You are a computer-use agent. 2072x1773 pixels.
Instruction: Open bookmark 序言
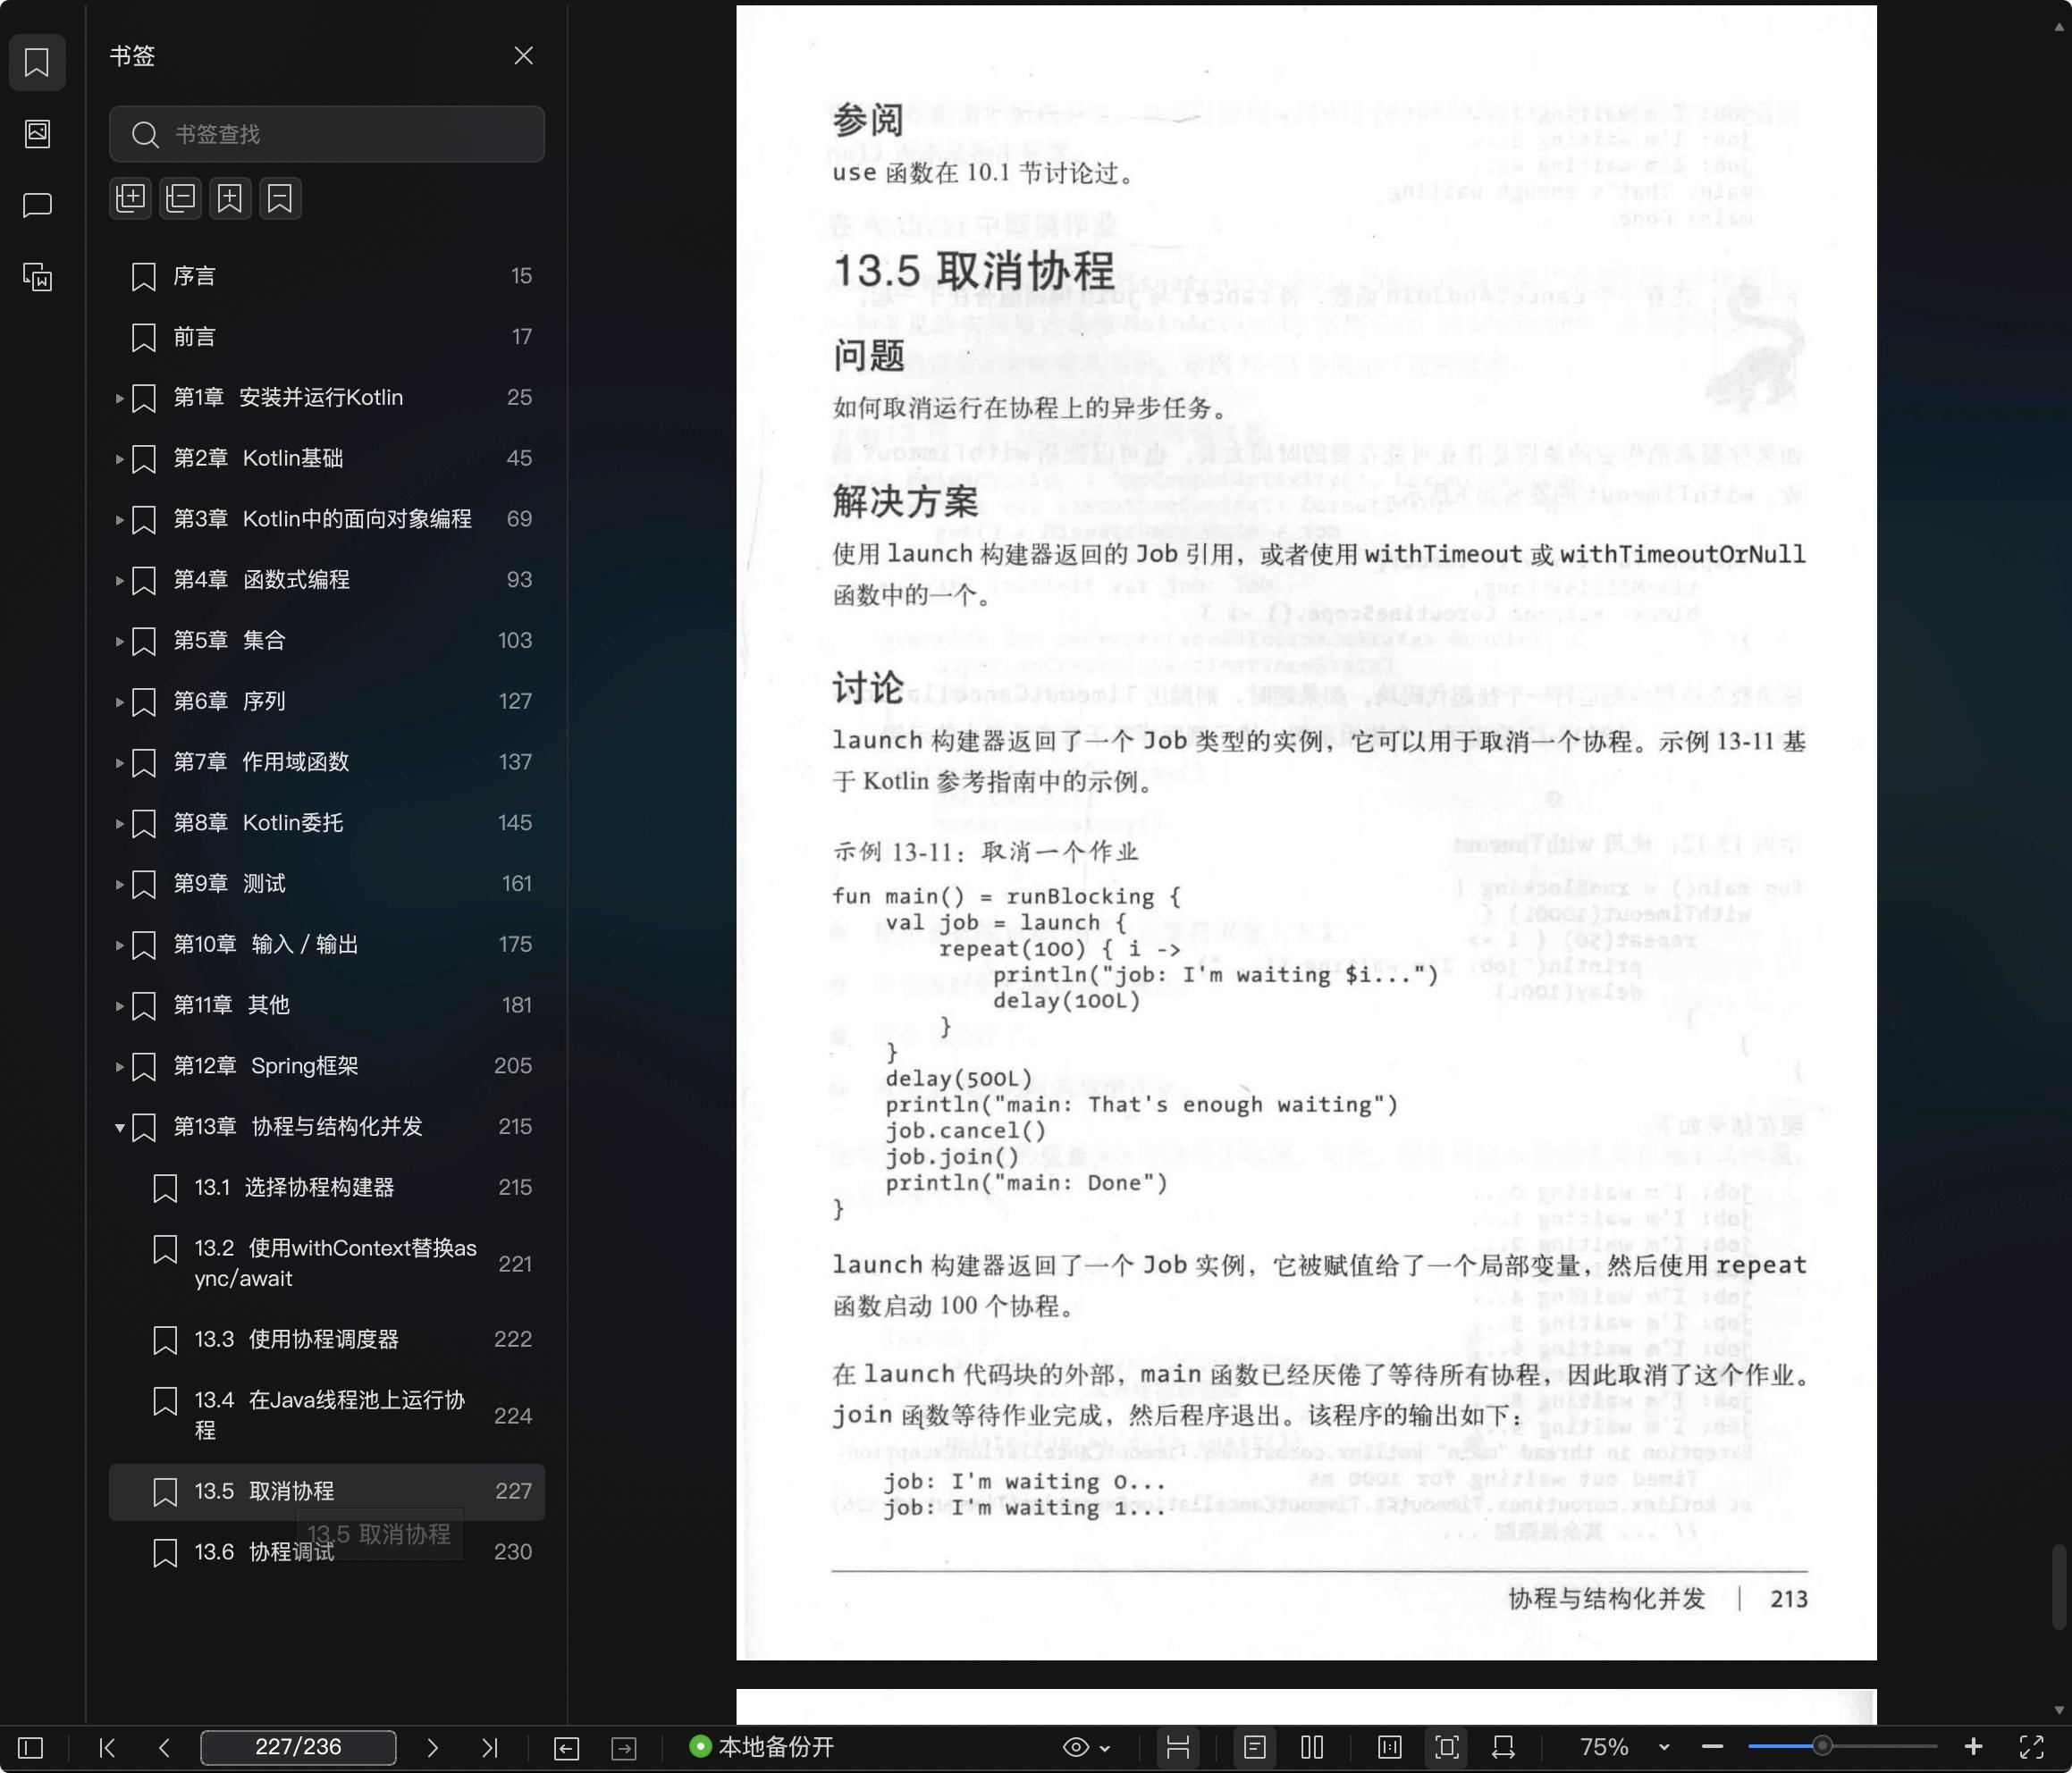(327, 276)
